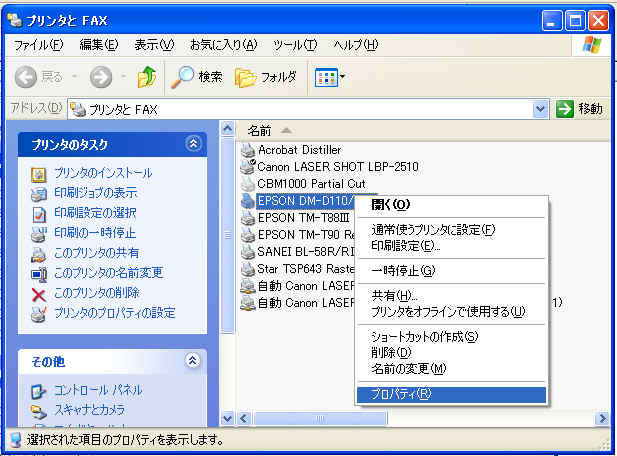Open the 表示(V) menu
Screen dimensions: 617x456
[x=154, y=45]
